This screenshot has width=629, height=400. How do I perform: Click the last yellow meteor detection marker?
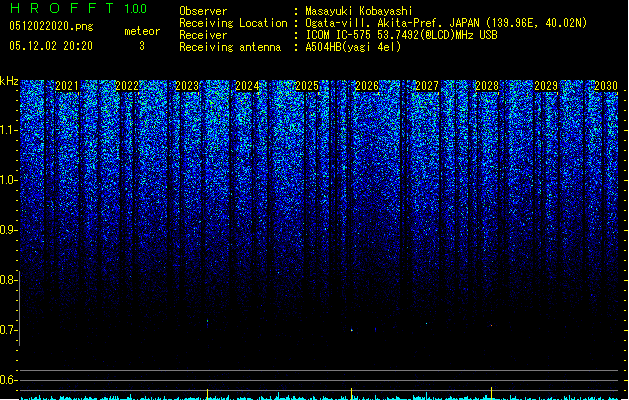(491, 394)
